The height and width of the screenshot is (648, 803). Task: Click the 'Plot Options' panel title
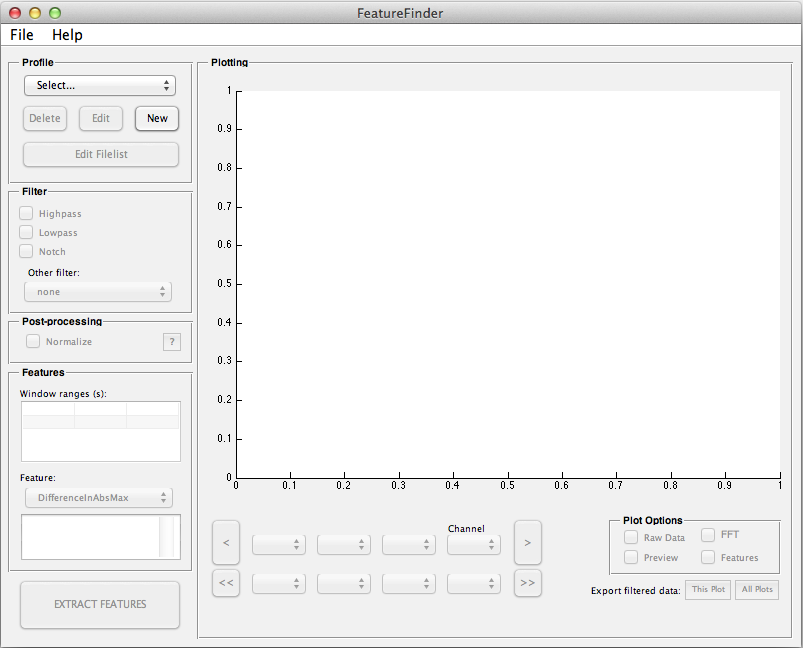[652, 520]
